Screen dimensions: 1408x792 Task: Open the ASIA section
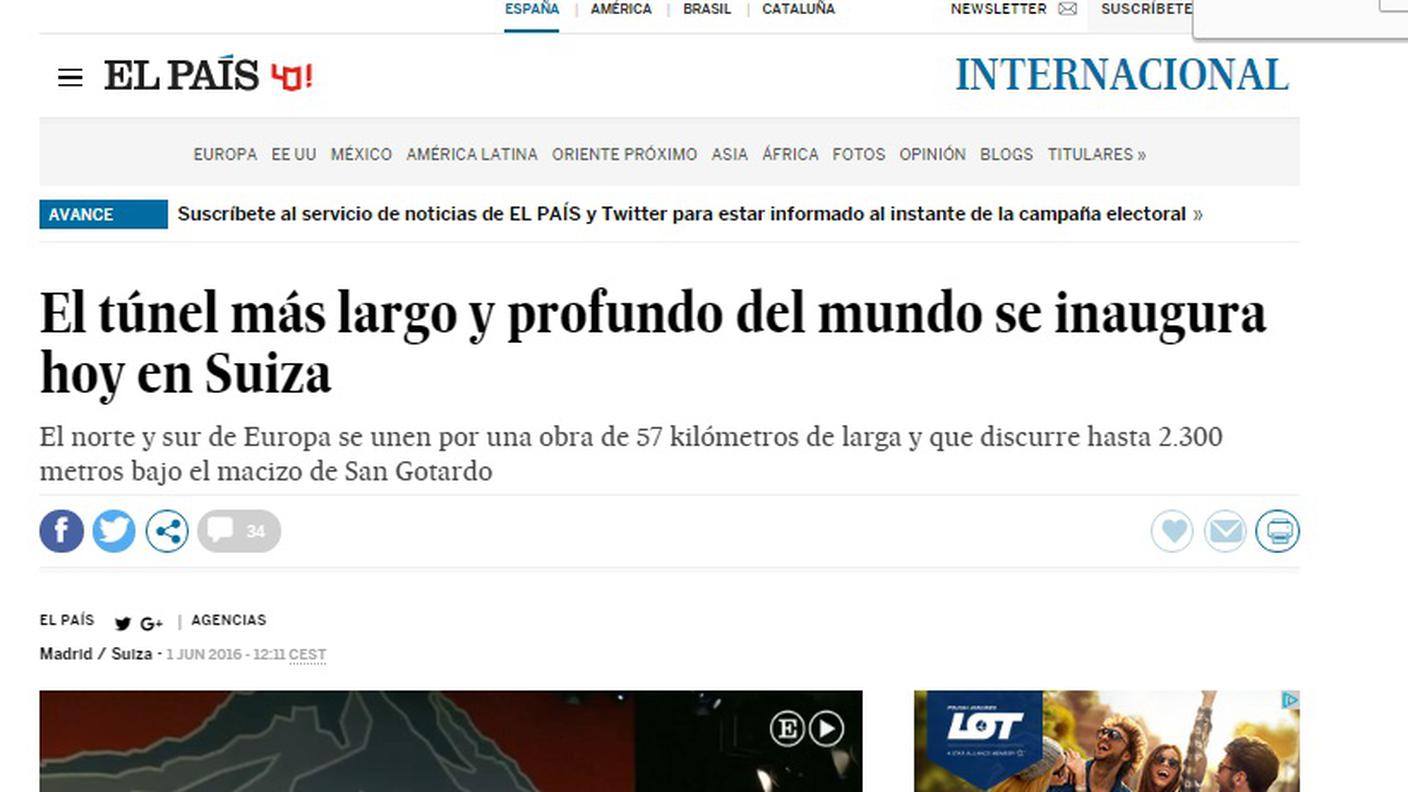729,154
